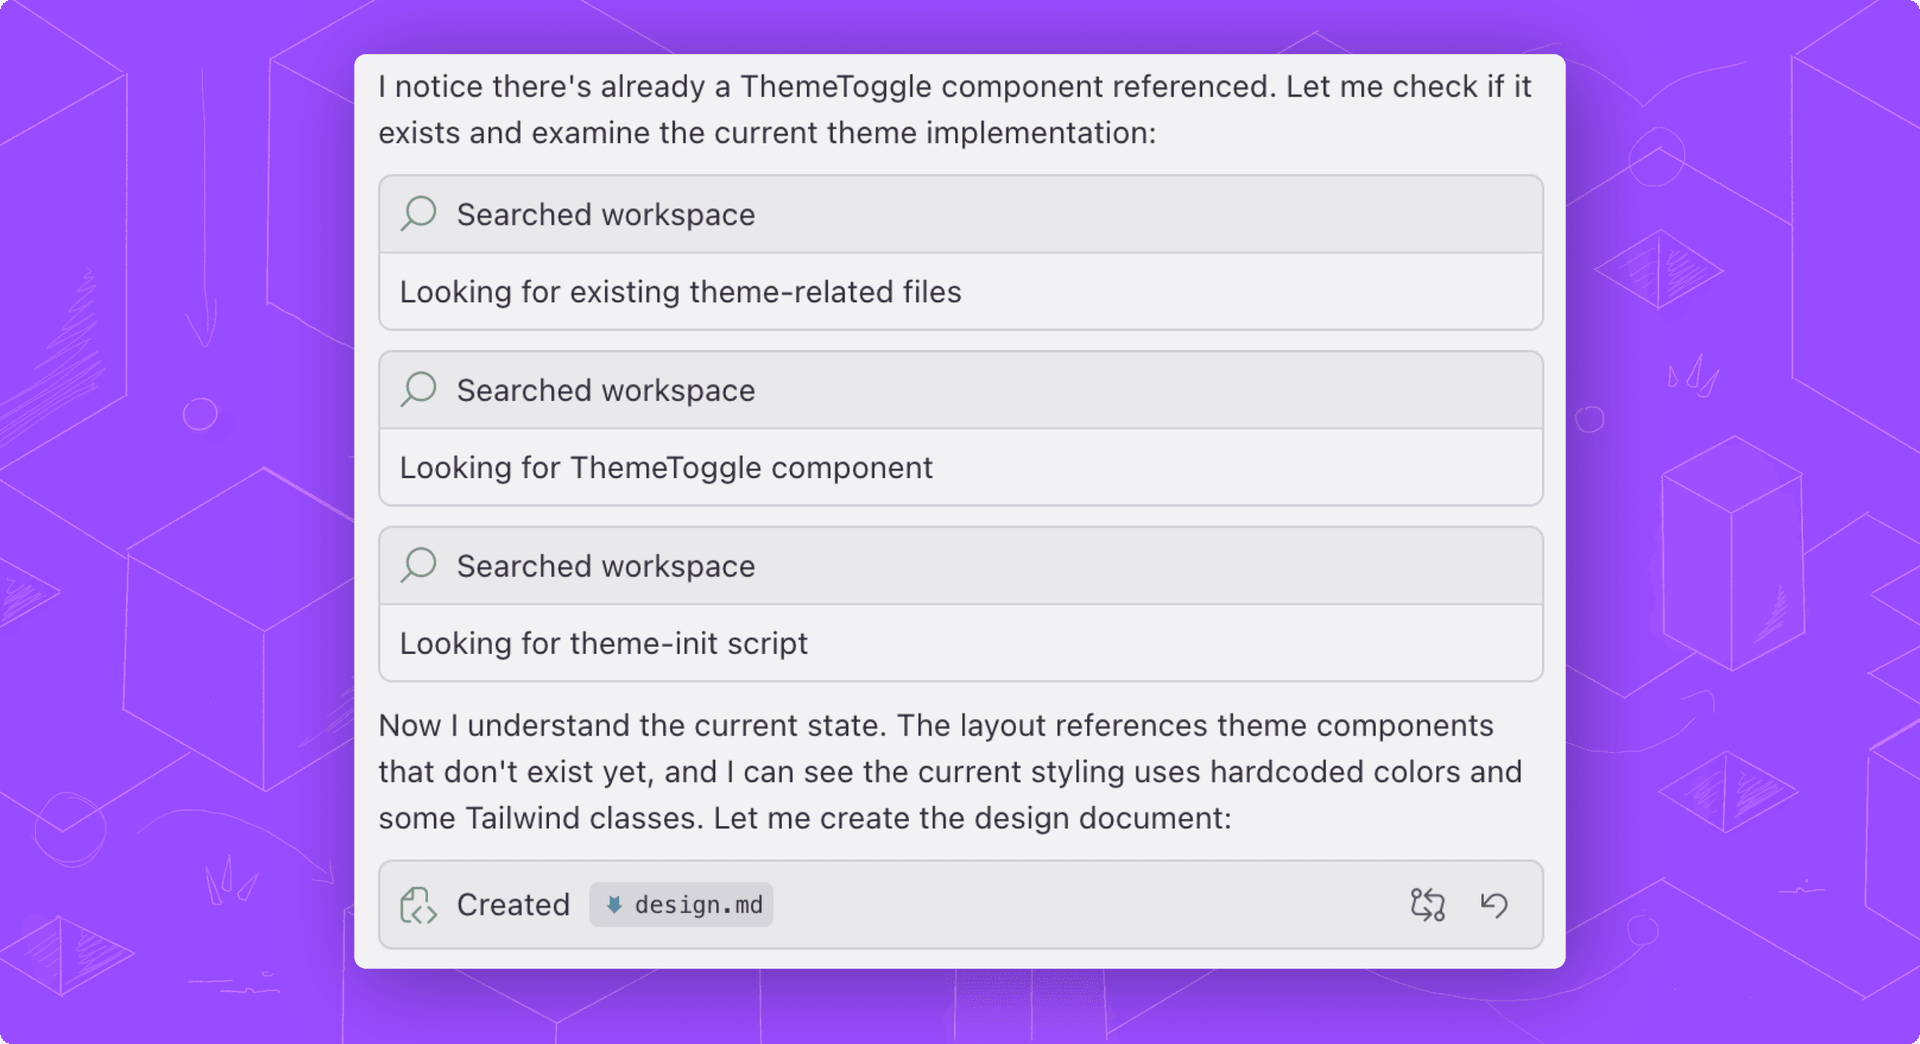Select the text Looking for existing theme-related files
Screen dimensions: 1920x1044
coord(680,291)
